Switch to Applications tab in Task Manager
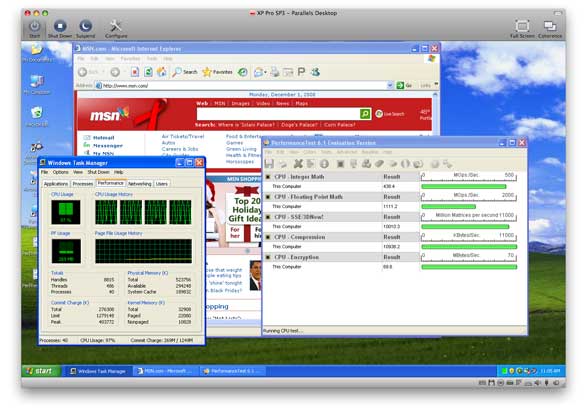Screen dimensions: 584x409 click(x=56, y=184)
